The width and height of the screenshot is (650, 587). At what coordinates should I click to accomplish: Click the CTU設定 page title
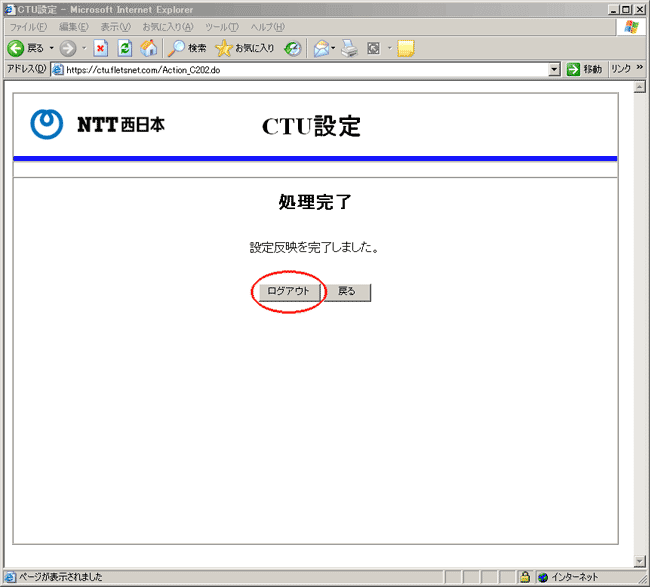(x=311, y=126)
